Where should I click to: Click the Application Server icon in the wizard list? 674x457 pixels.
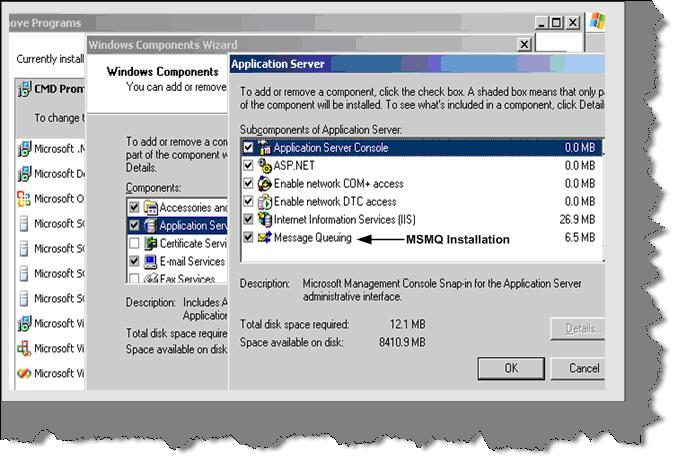[x=150, y=225]
